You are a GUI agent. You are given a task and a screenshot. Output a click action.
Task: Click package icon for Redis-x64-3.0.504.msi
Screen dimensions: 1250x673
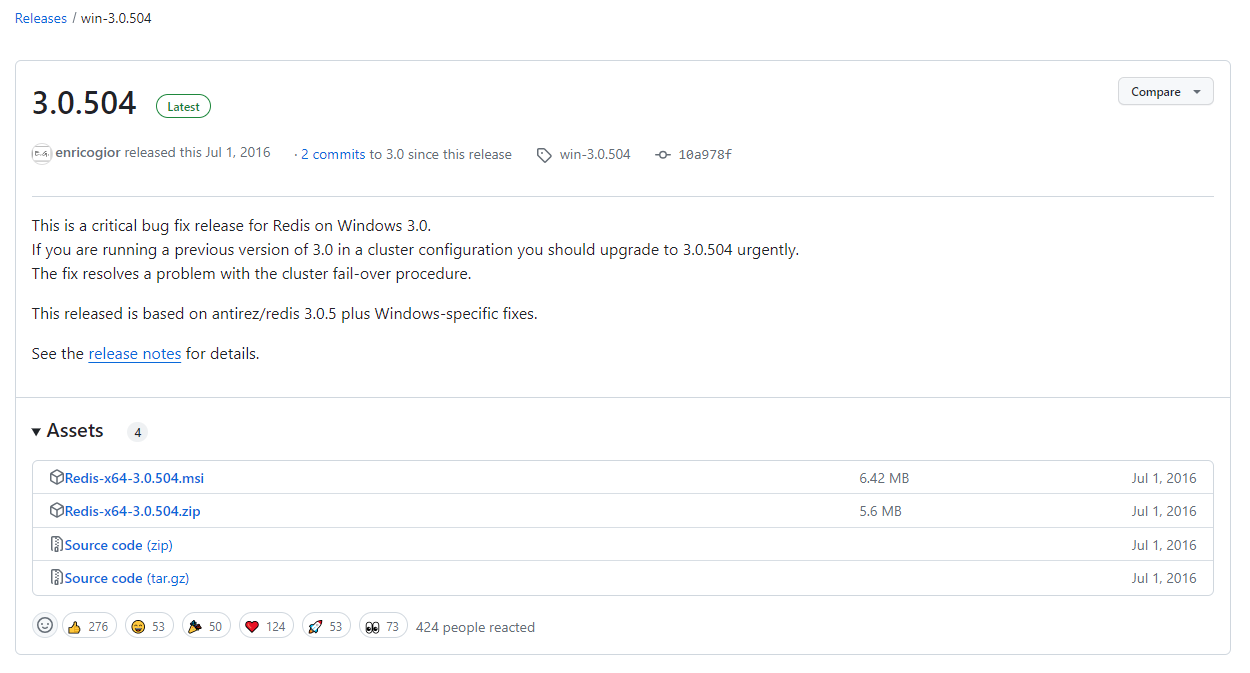[57, 477]
